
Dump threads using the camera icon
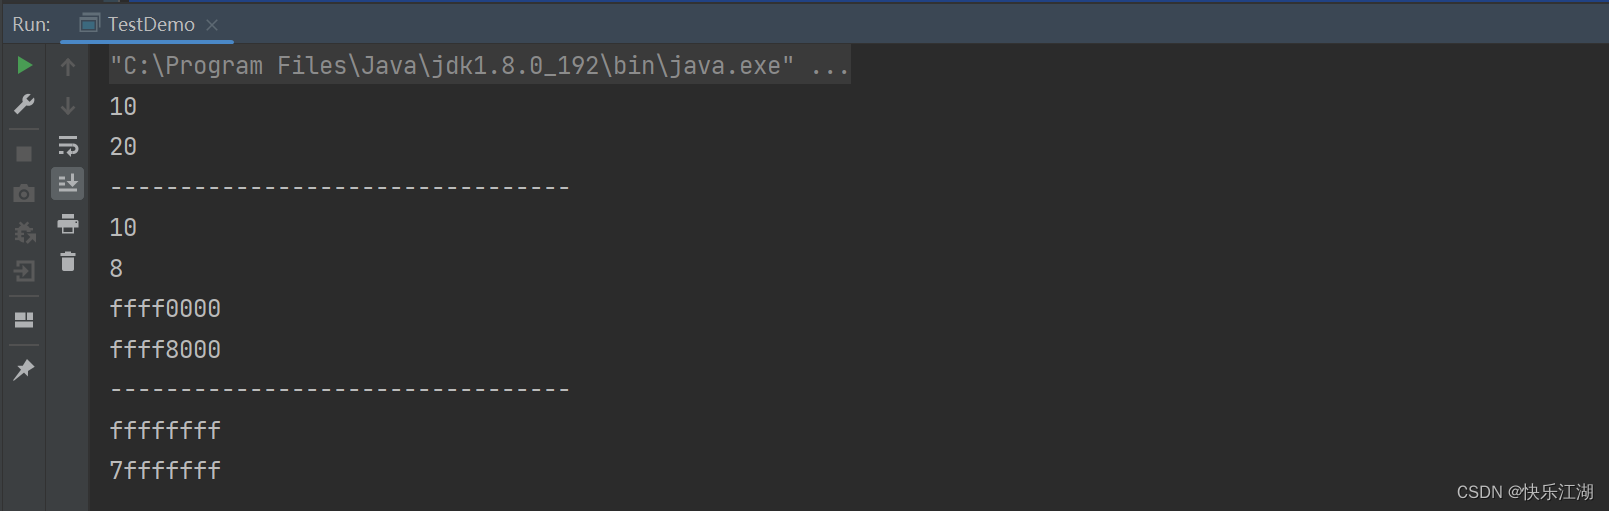point(24,193)
